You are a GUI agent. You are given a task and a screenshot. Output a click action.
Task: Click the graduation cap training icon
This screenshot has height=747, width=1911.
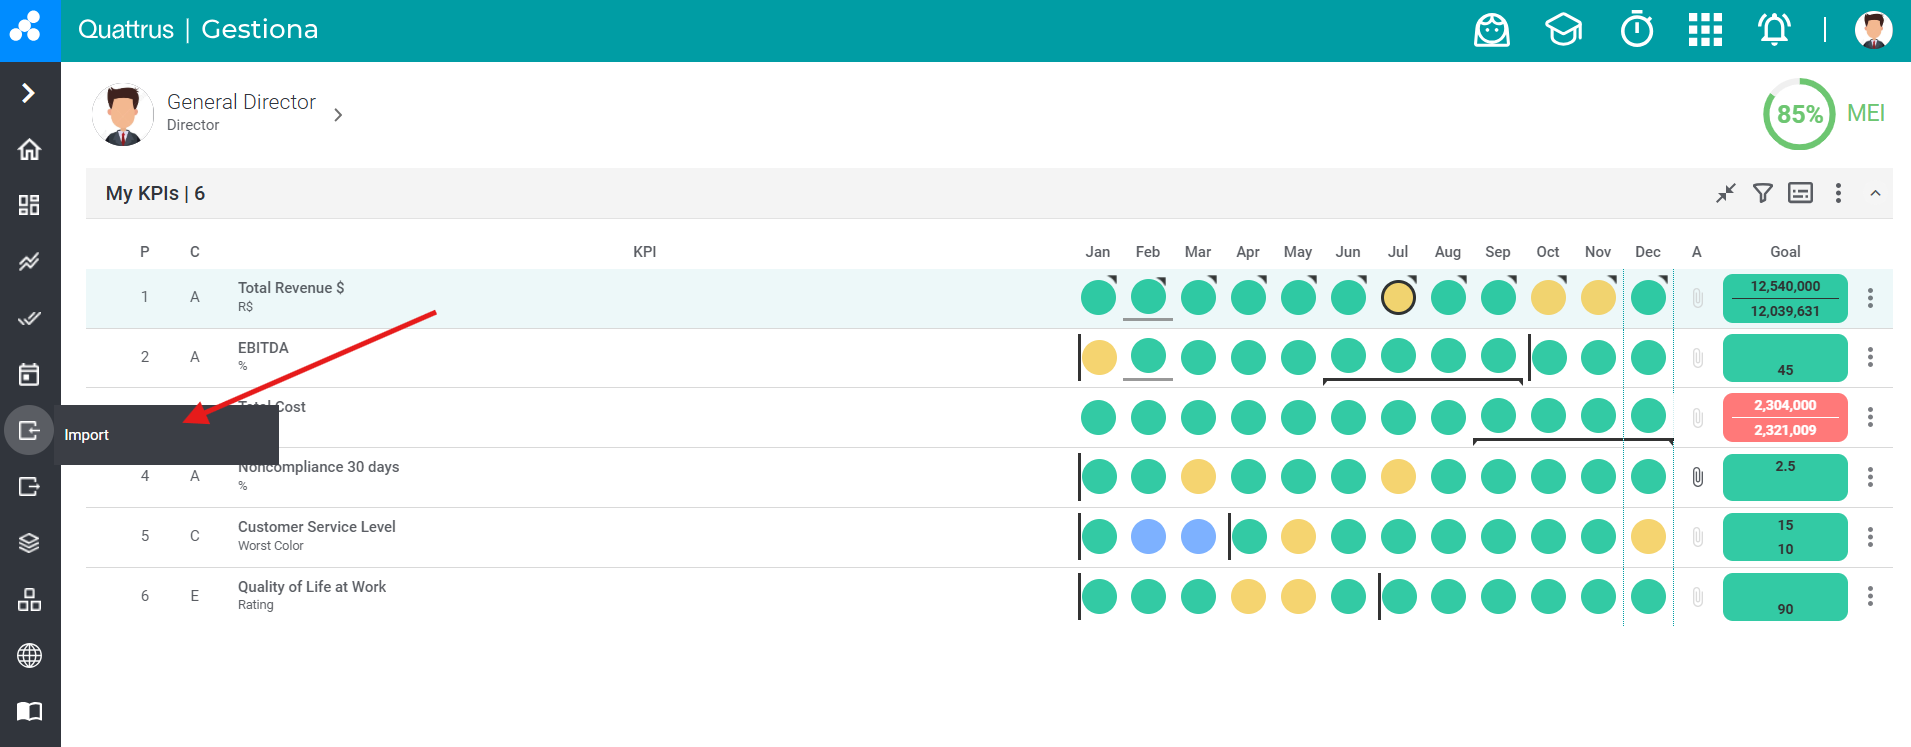[1563, 30]
